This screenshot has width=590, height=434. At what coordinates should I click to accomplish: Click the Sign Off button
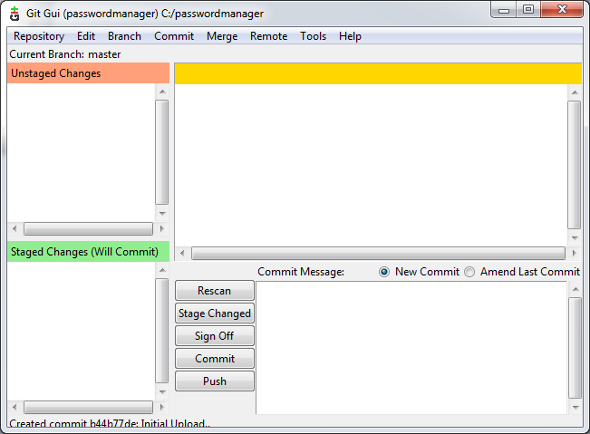click(214, 336)
